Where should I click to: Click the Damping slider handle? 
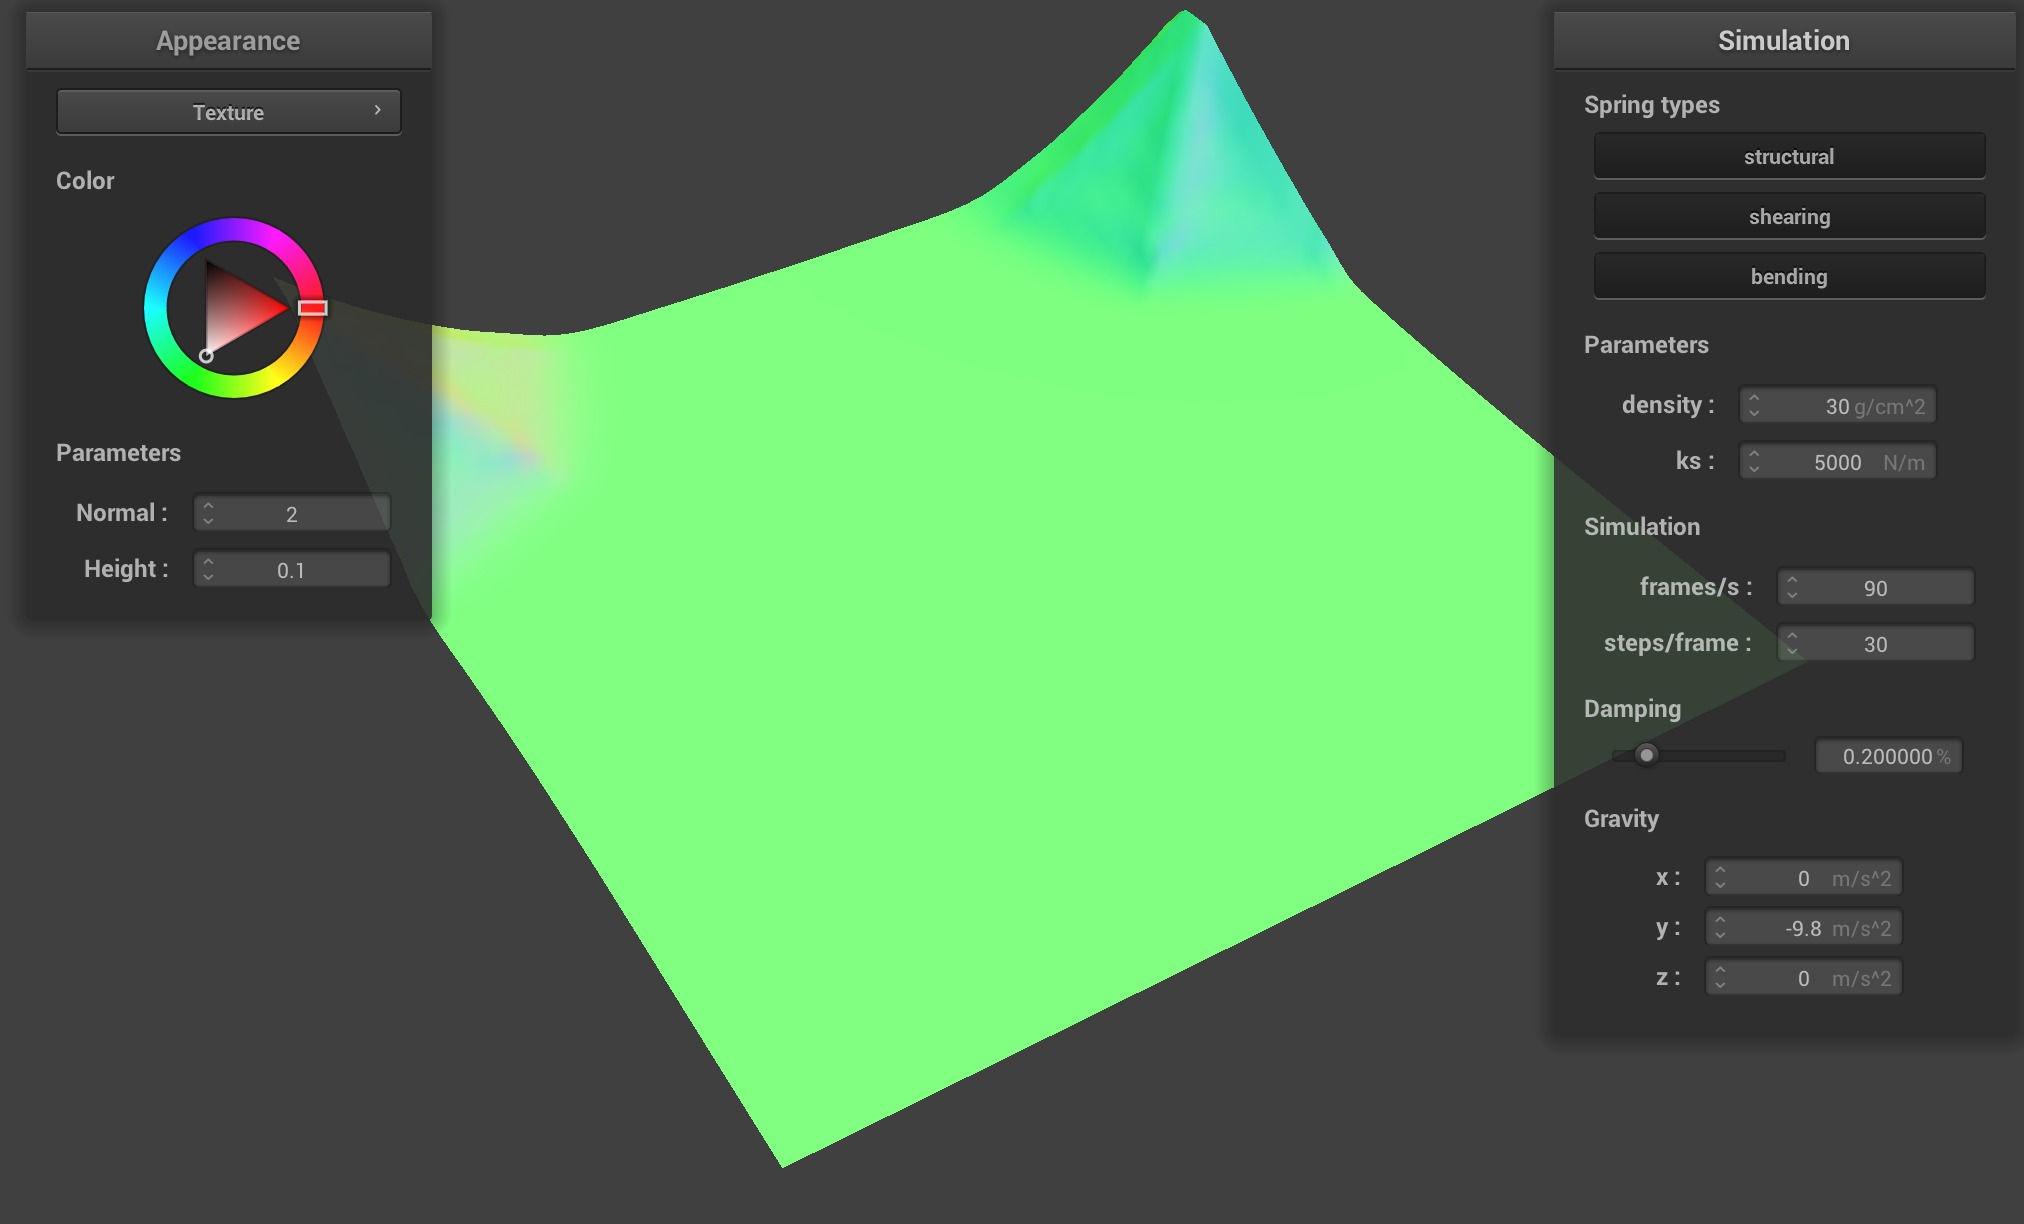(x=1646, y=755)
